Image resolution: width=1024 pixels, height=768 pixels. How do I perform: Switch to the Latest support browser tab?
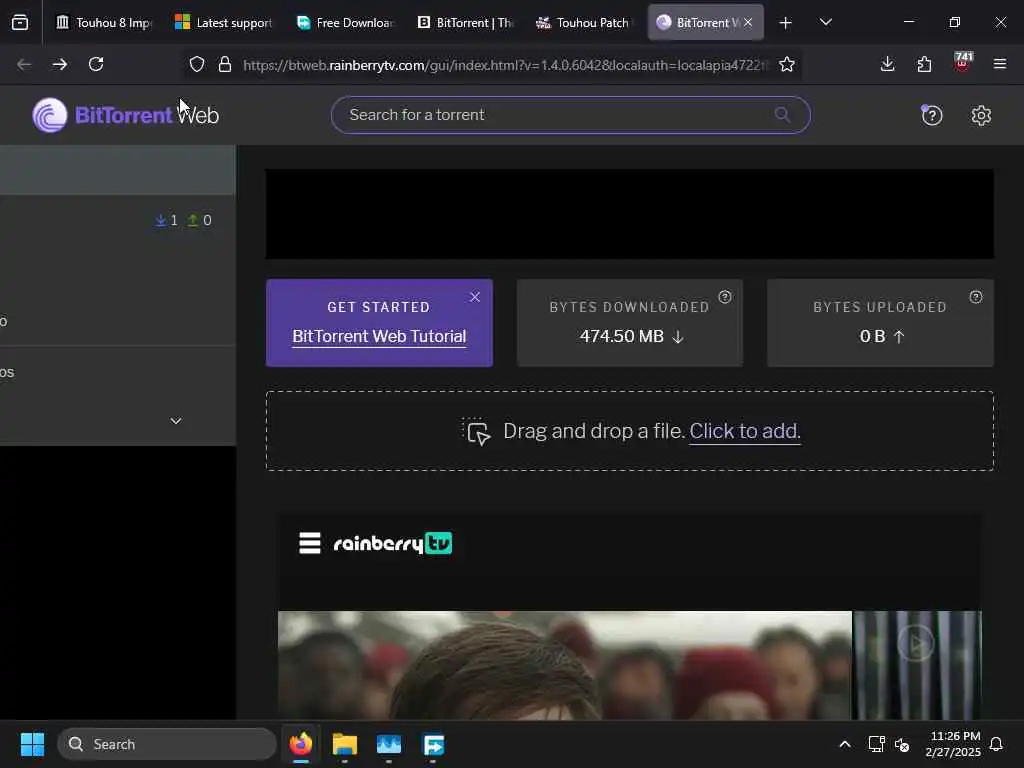[x=223, y=23]
